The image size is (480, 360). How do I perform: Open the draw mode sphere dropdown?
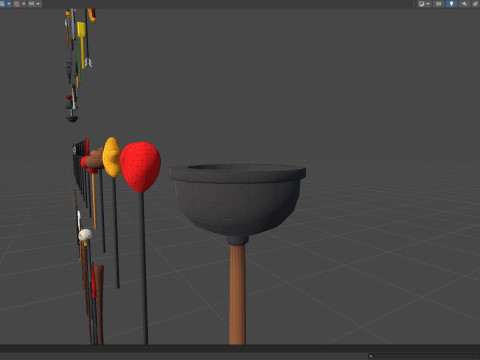424,4
